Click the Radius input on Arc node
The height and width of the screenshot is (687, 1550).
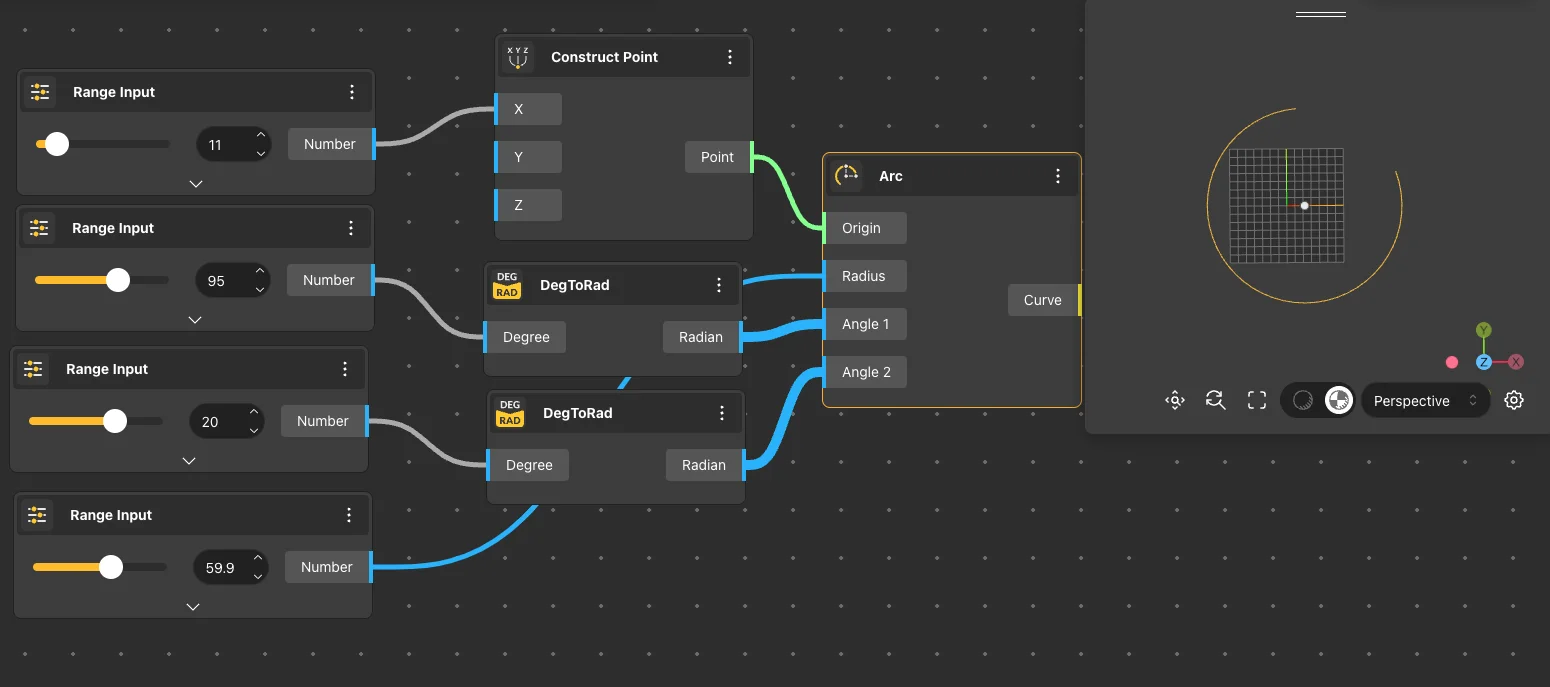pos(863,276)
